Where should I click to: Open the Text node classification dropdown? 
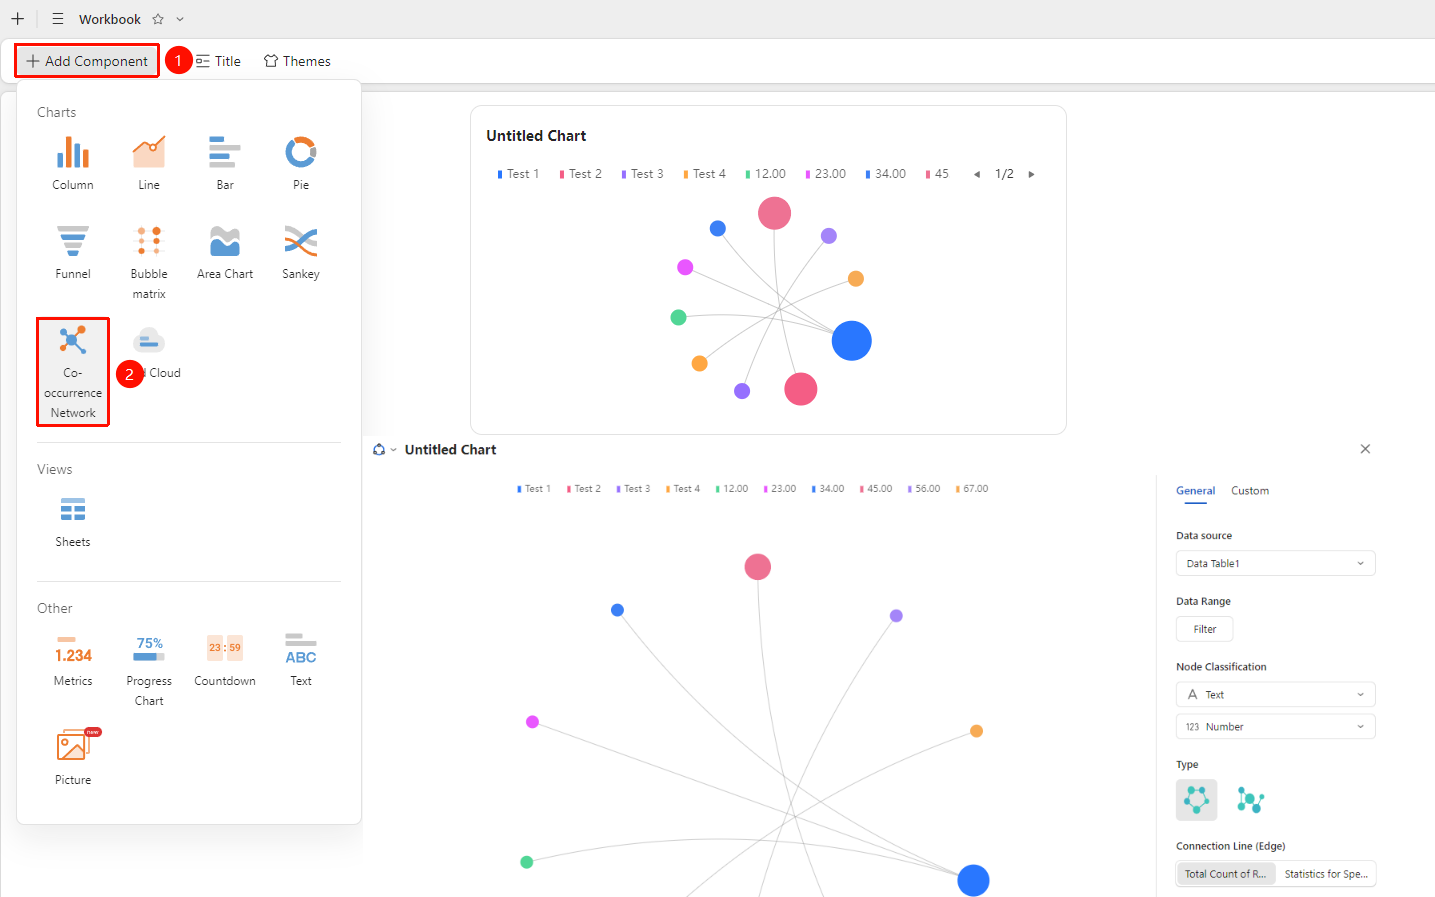click(1276, 695)
